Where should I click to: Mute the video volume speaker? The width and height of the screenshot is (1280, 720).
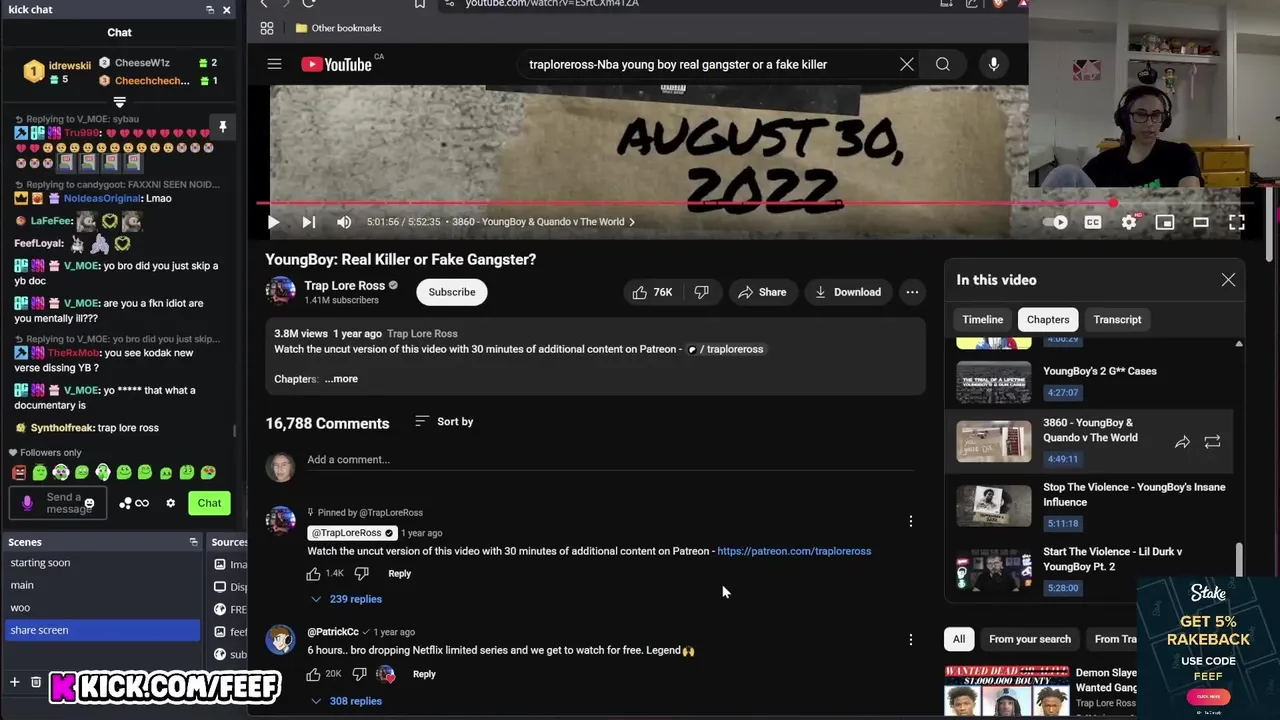[x=344, y=222]
